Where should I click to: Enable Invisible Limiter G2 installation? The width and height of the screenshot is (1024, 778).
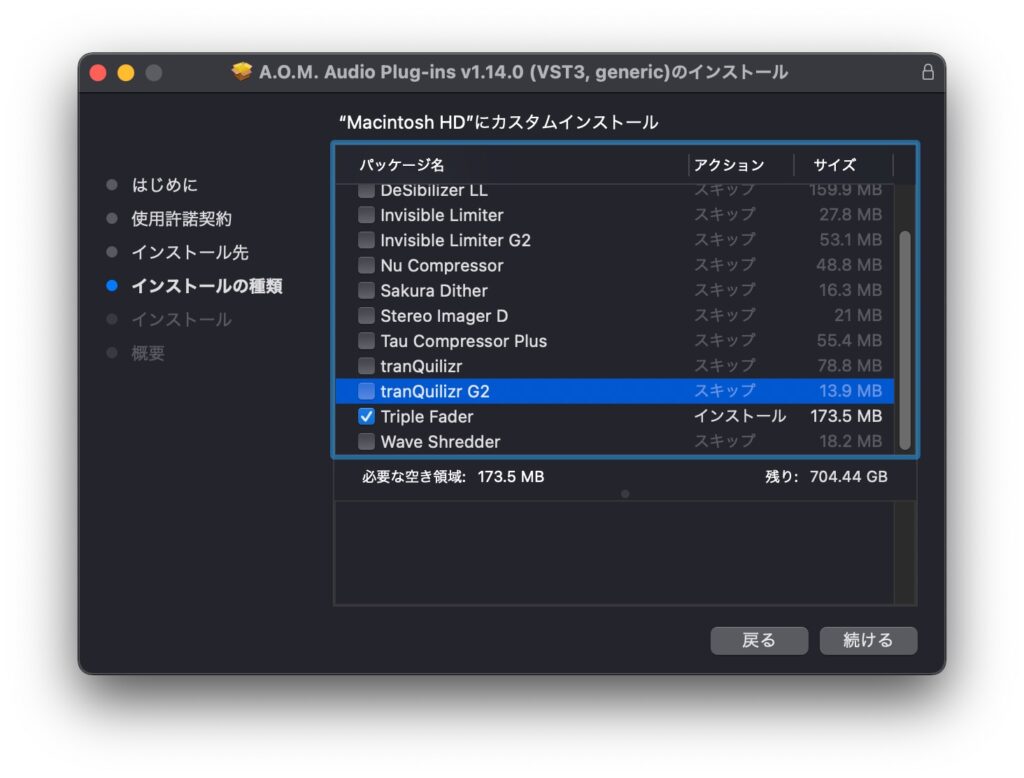point(367,240)
